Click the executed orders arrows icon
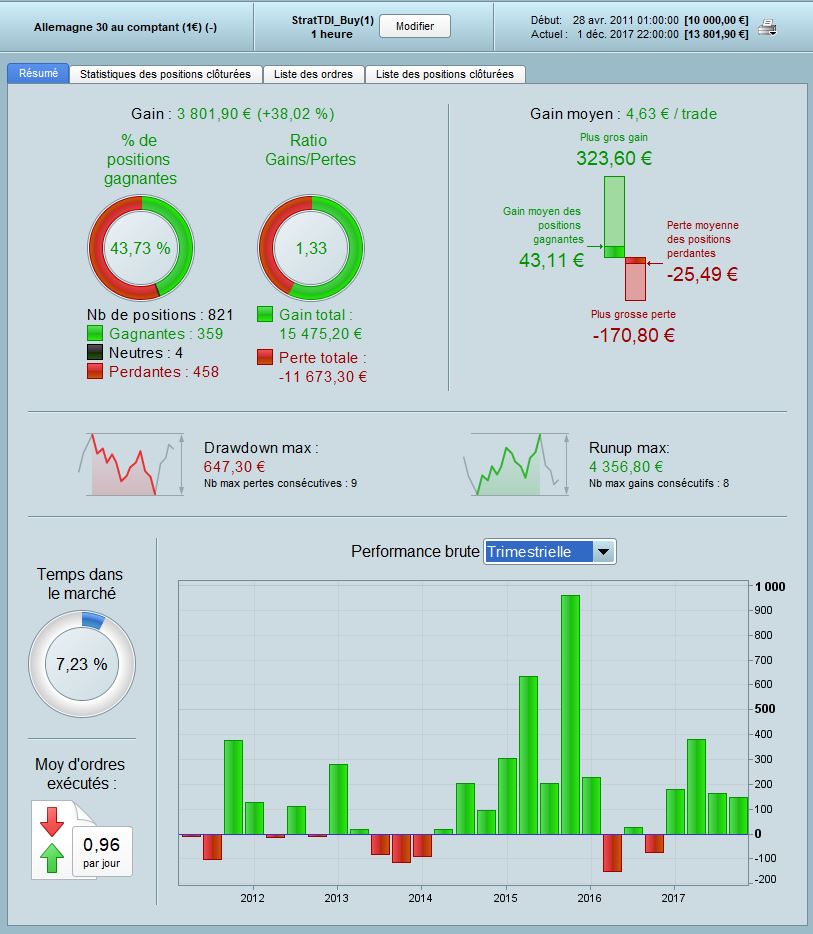 [x=52, y=840]
